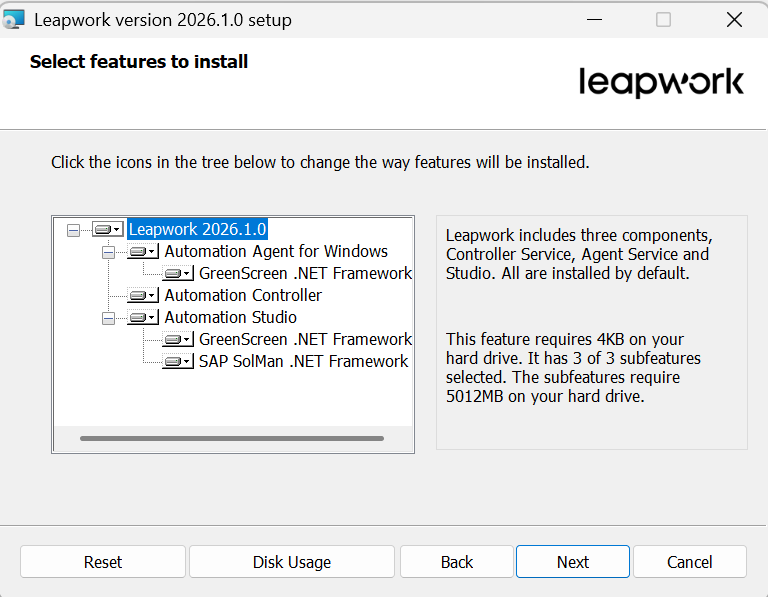
Task: Open feature icon dropdown for Automation Agent for Windows
Action: tap(143, 252)
